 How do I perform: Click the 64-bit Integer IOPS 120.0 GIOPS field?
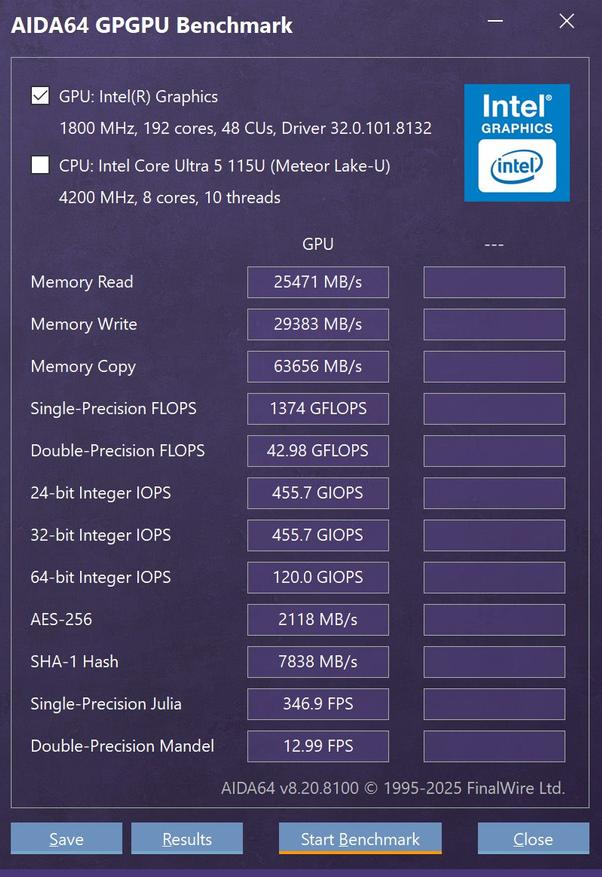coord(318,577)
